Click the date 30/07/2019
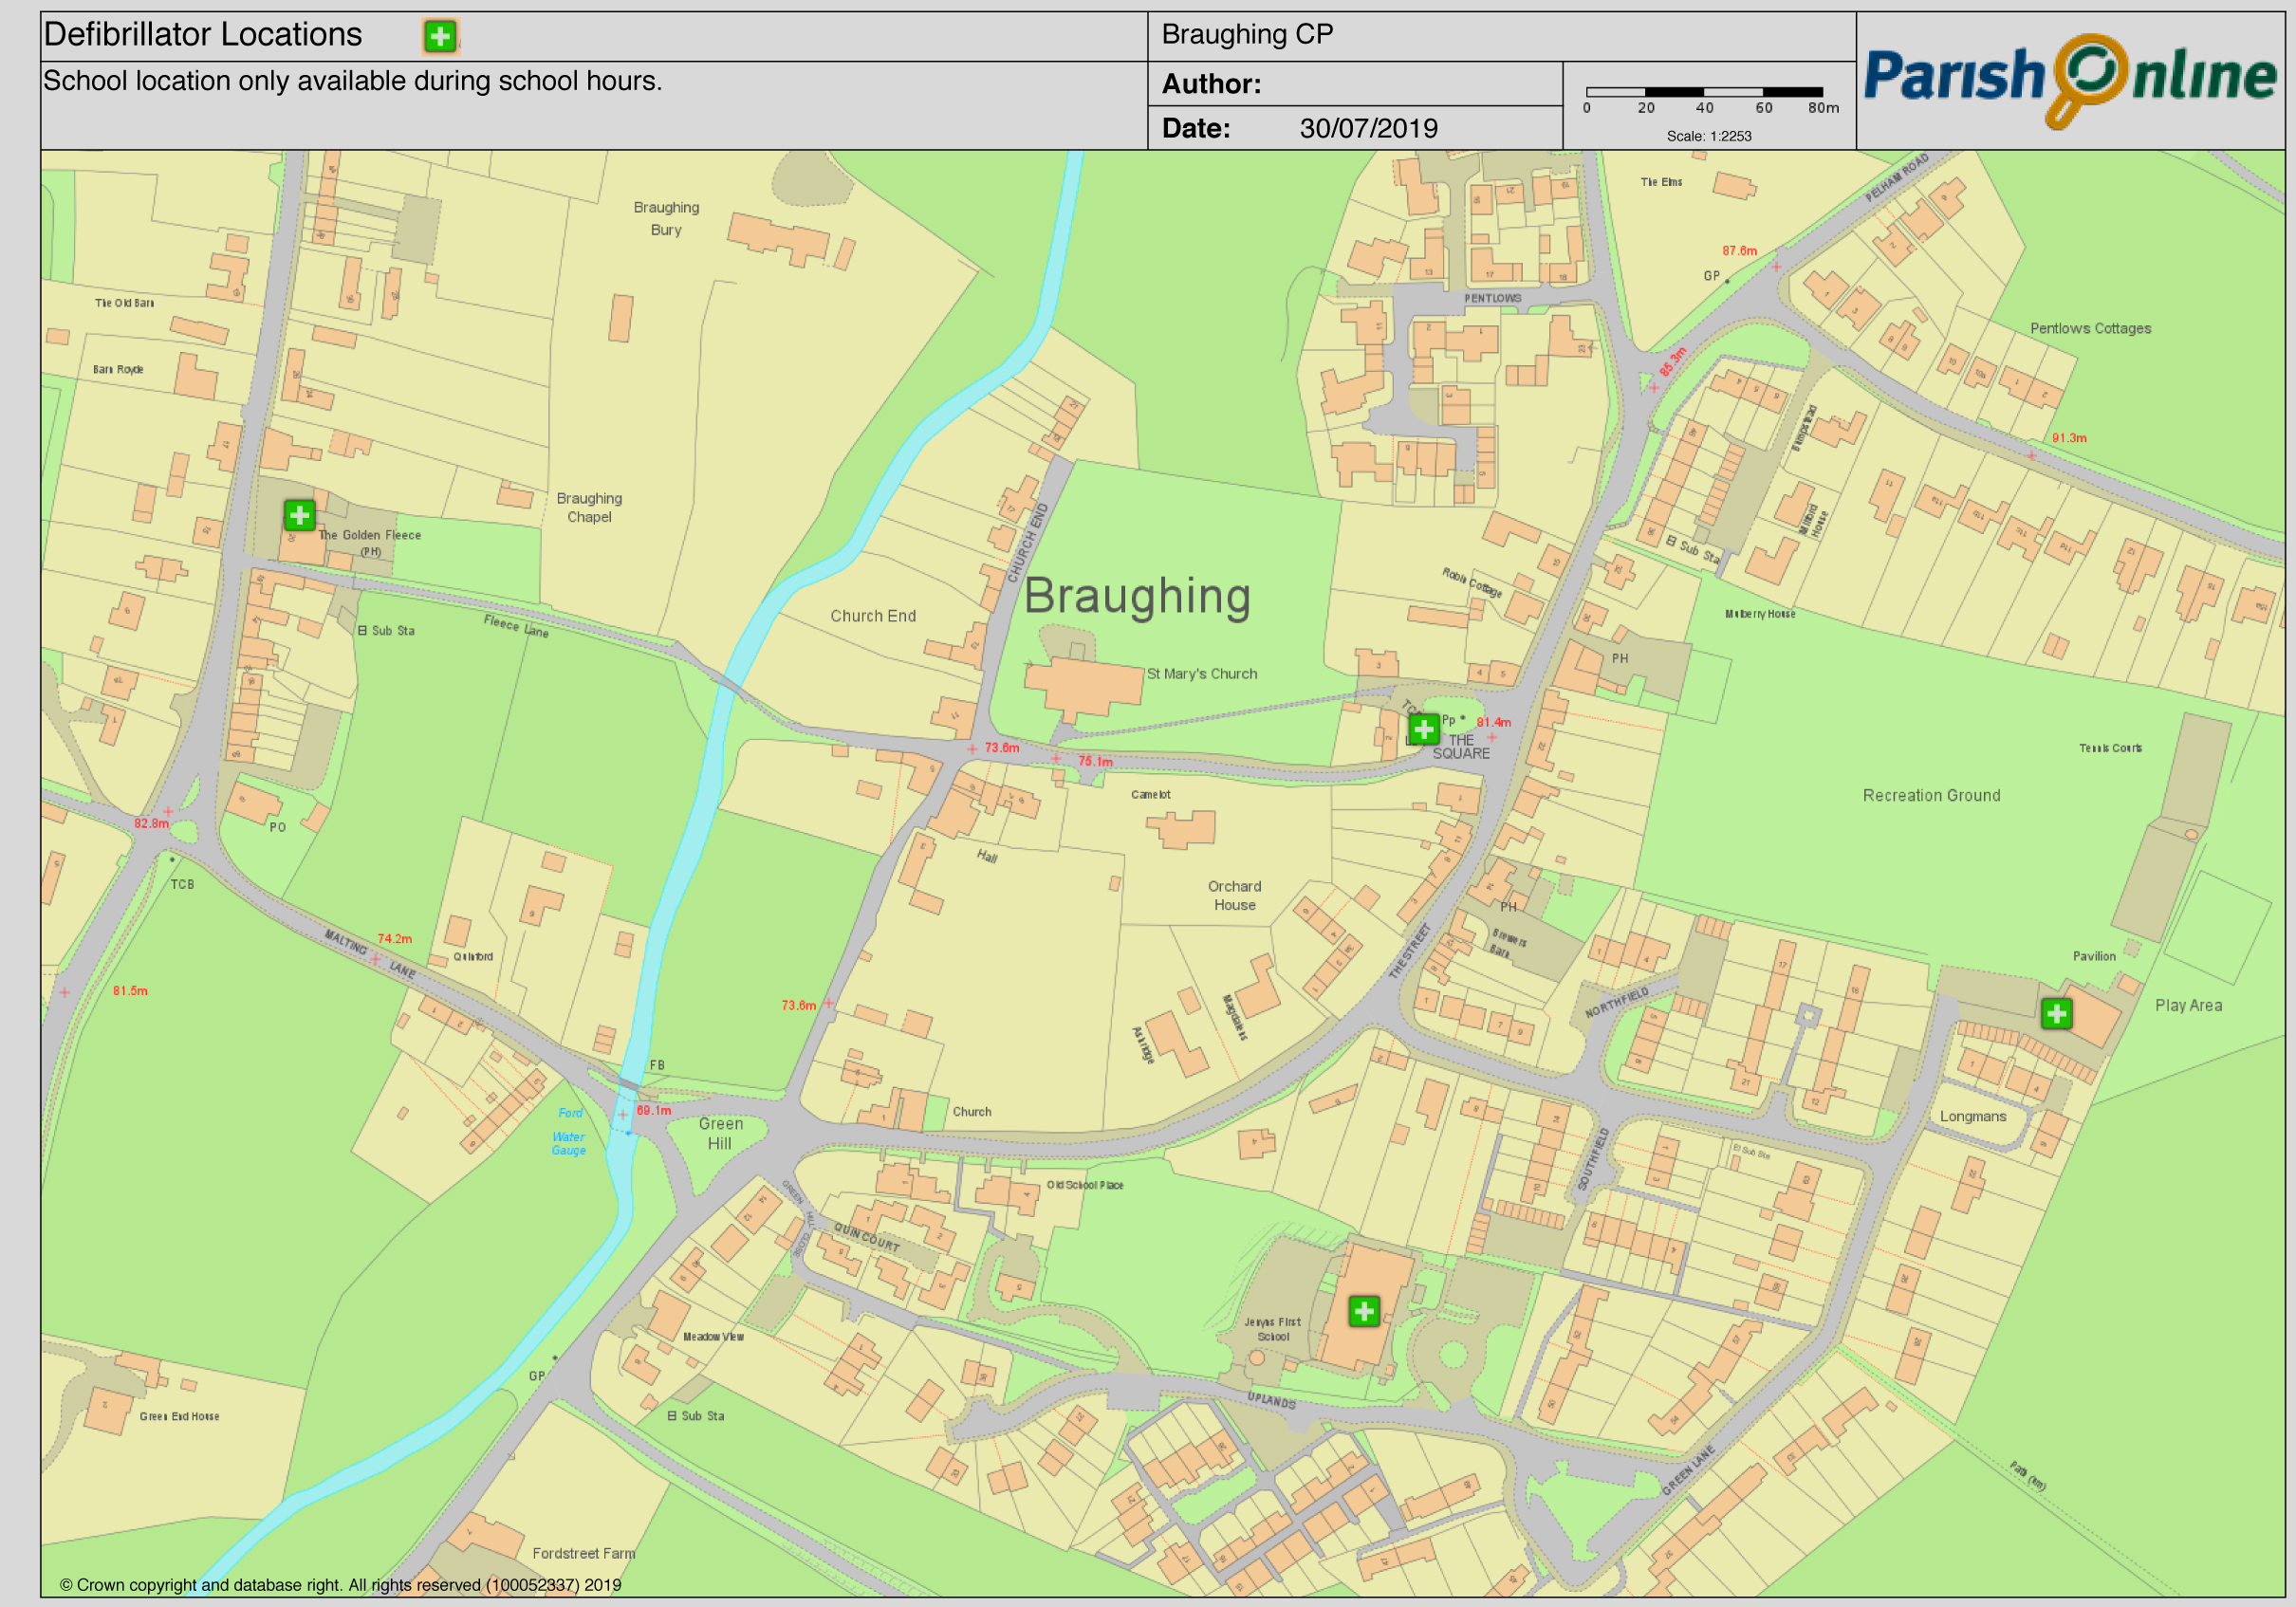The width and height of the screenshot is (2296, 1607). pos(1368,128)
